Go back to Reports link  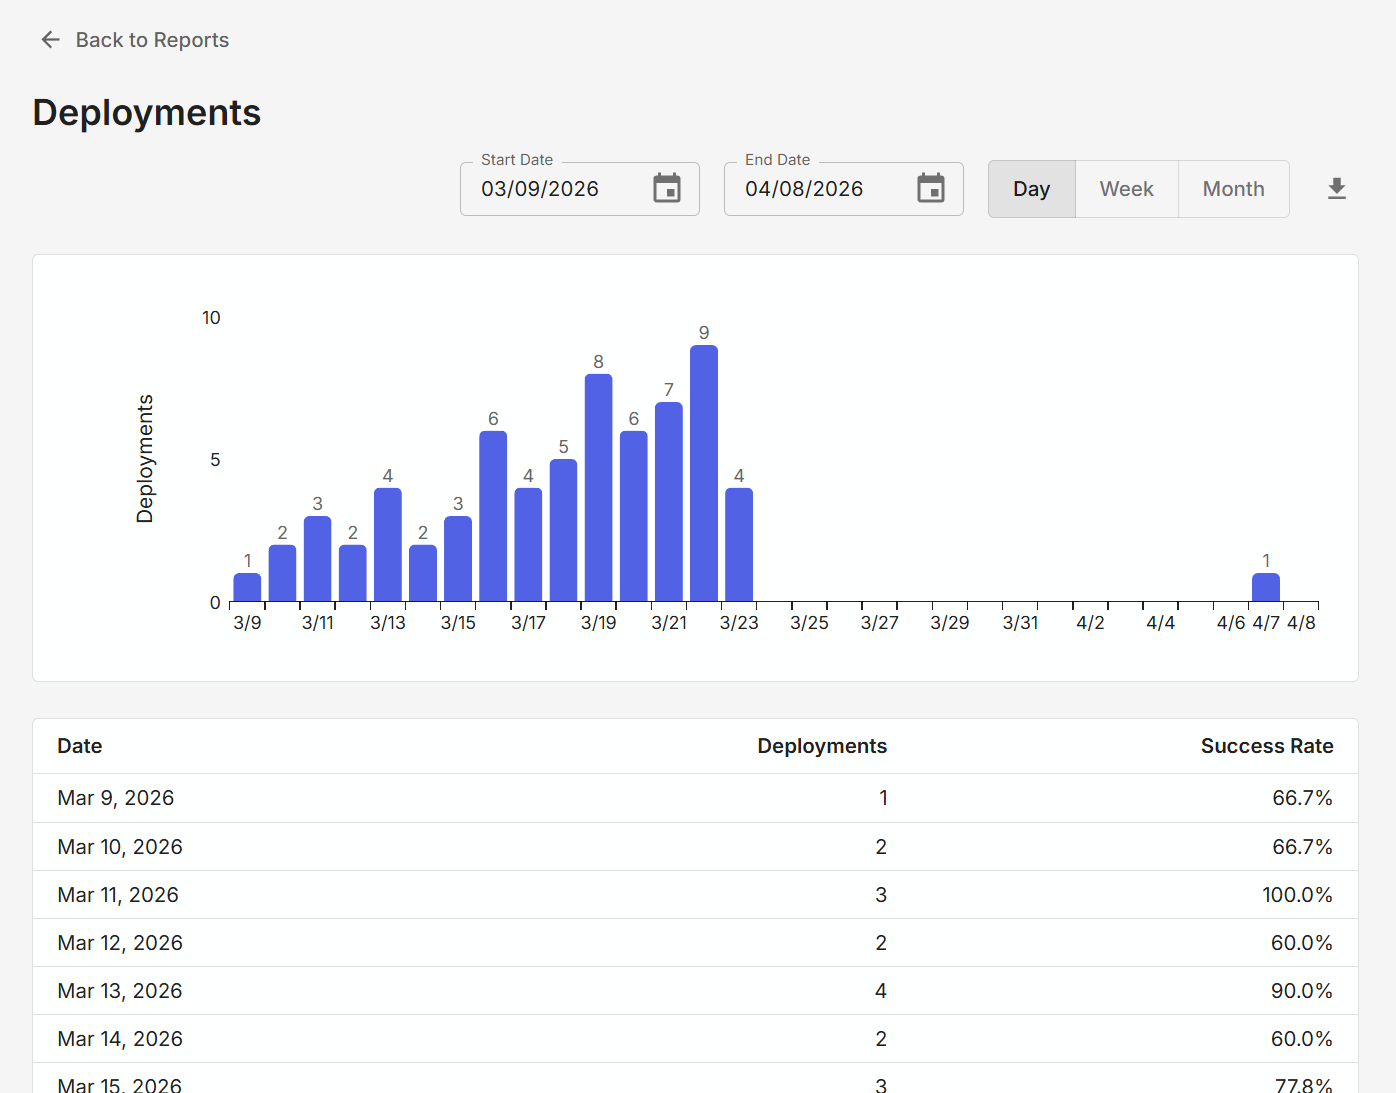coord(152,40)
